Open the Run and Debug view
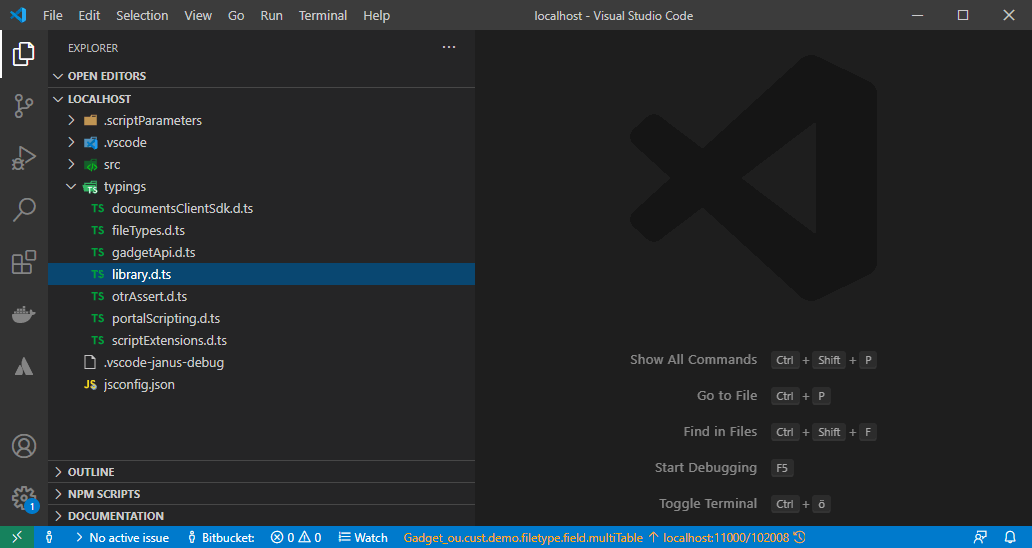 24,158
